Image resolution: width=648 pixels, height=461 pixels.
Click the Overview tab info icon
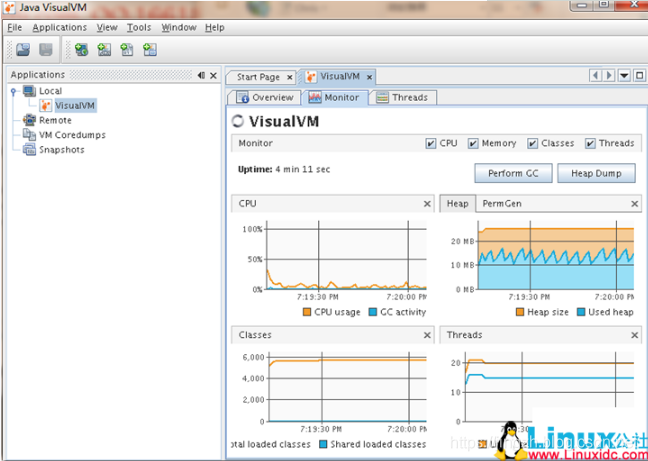pyautogui.click(x=243, y=98)
